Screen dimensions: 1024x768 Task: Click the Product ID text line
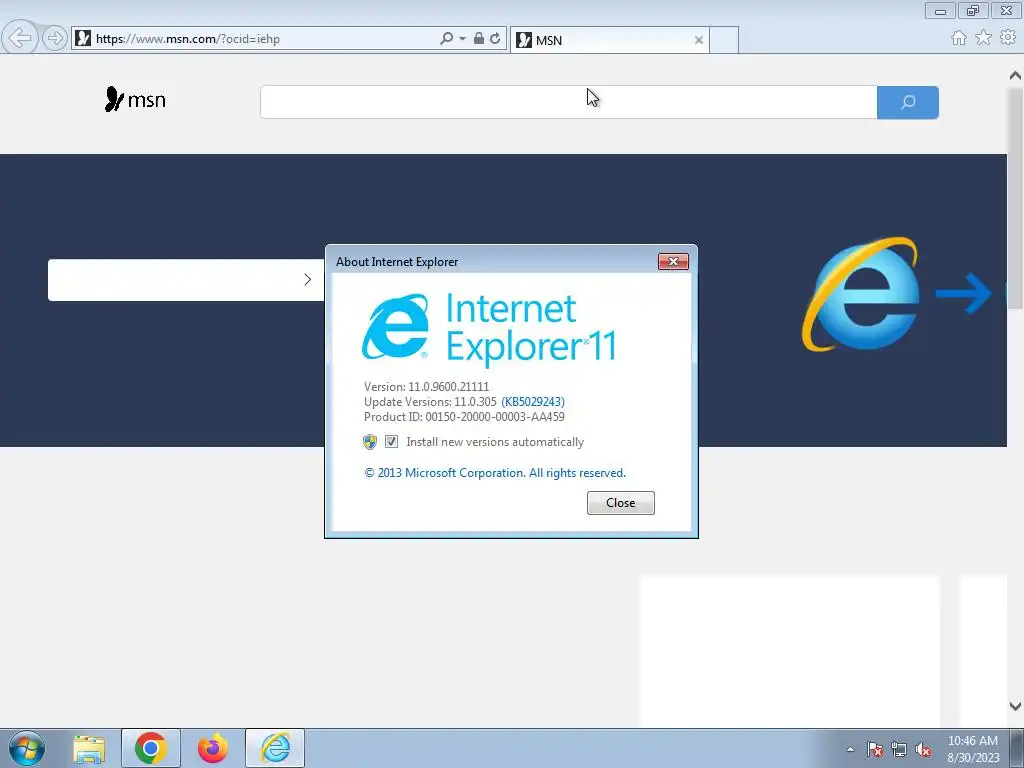[x=464, y=417]
